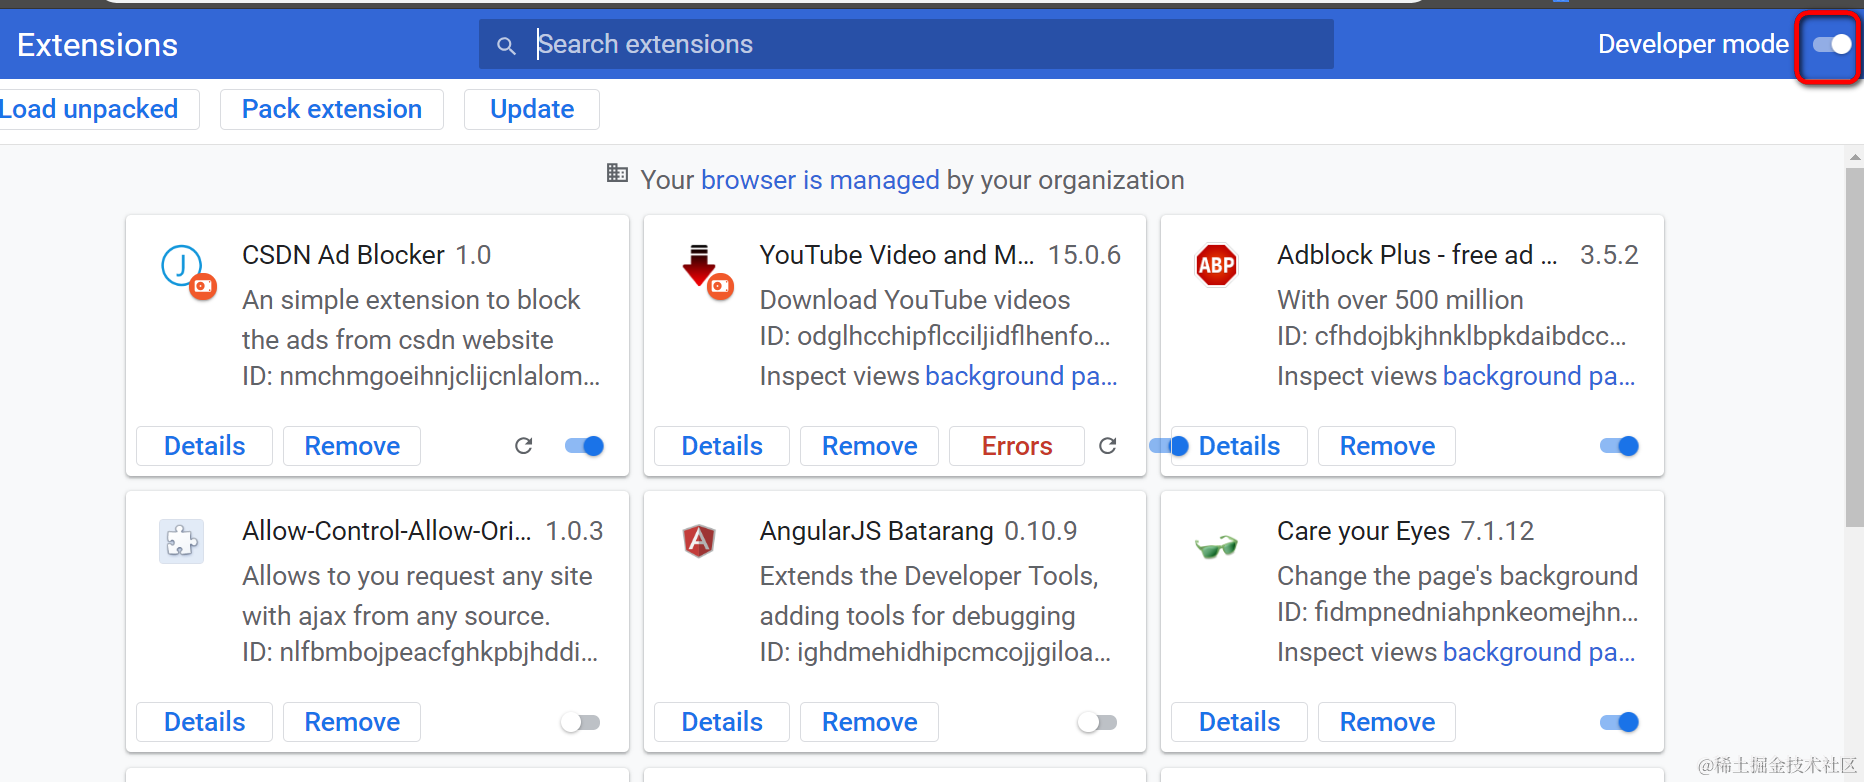Open Details for CSDN Ad Blocker

click(x=204, y=446)
